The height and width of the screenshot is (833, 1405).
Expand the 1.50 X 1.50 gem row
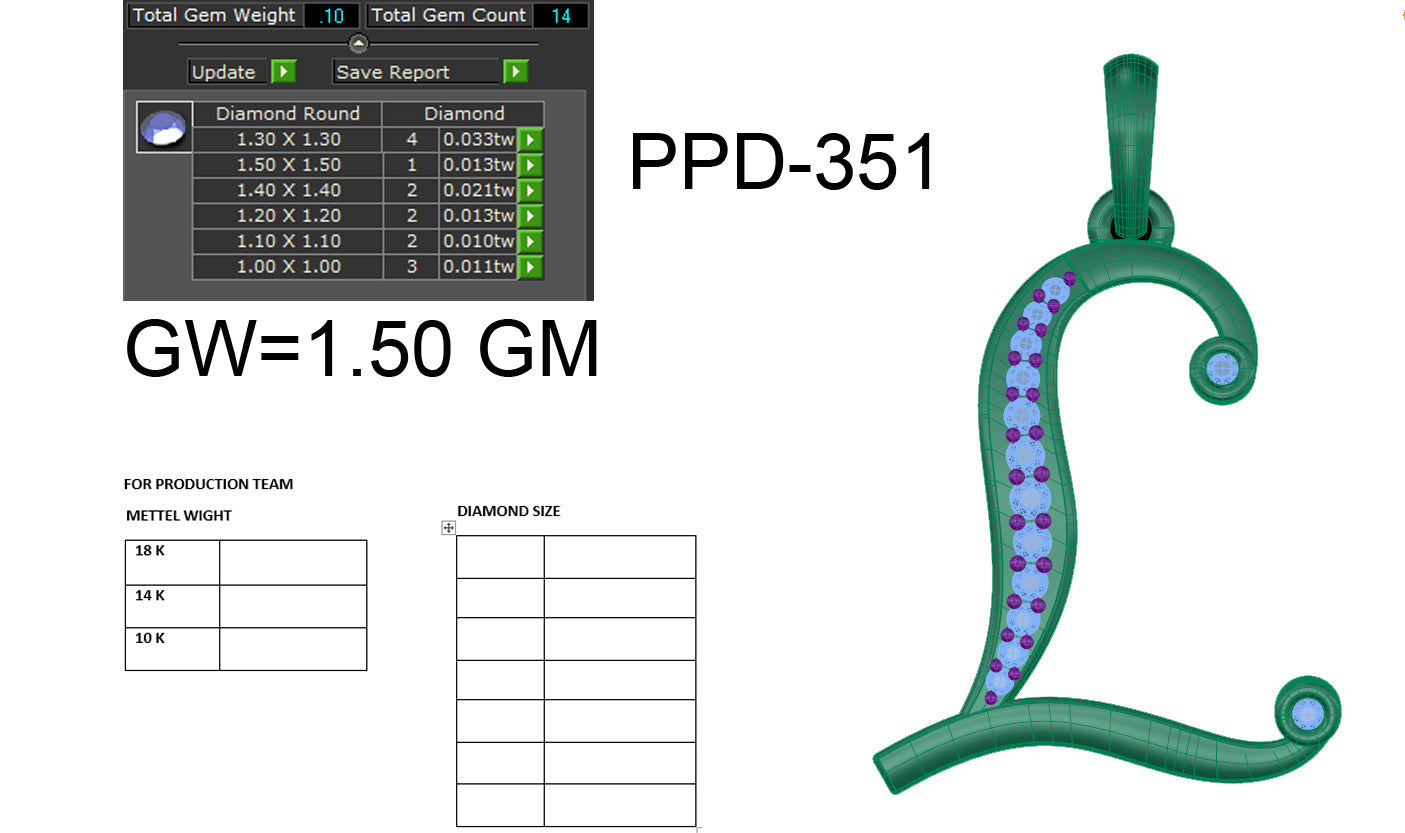pos(533,164)
